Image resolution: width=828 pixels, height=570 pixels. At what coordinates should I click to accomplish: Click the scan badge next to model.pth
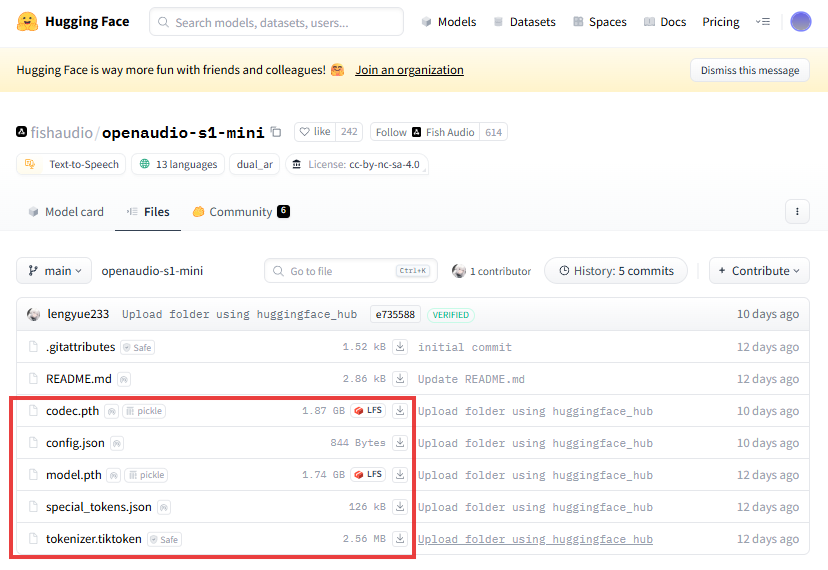114,475
